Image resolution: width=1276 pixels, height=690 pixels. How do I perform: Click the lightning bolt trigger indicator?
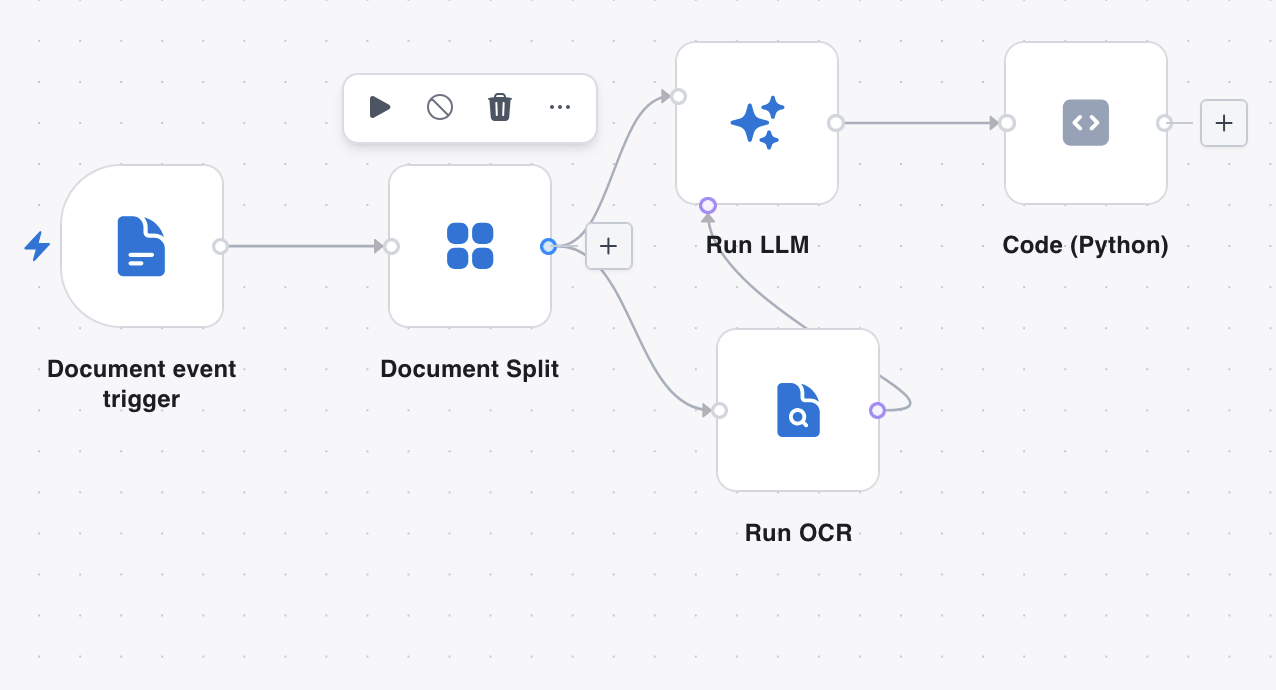[37, 246]
